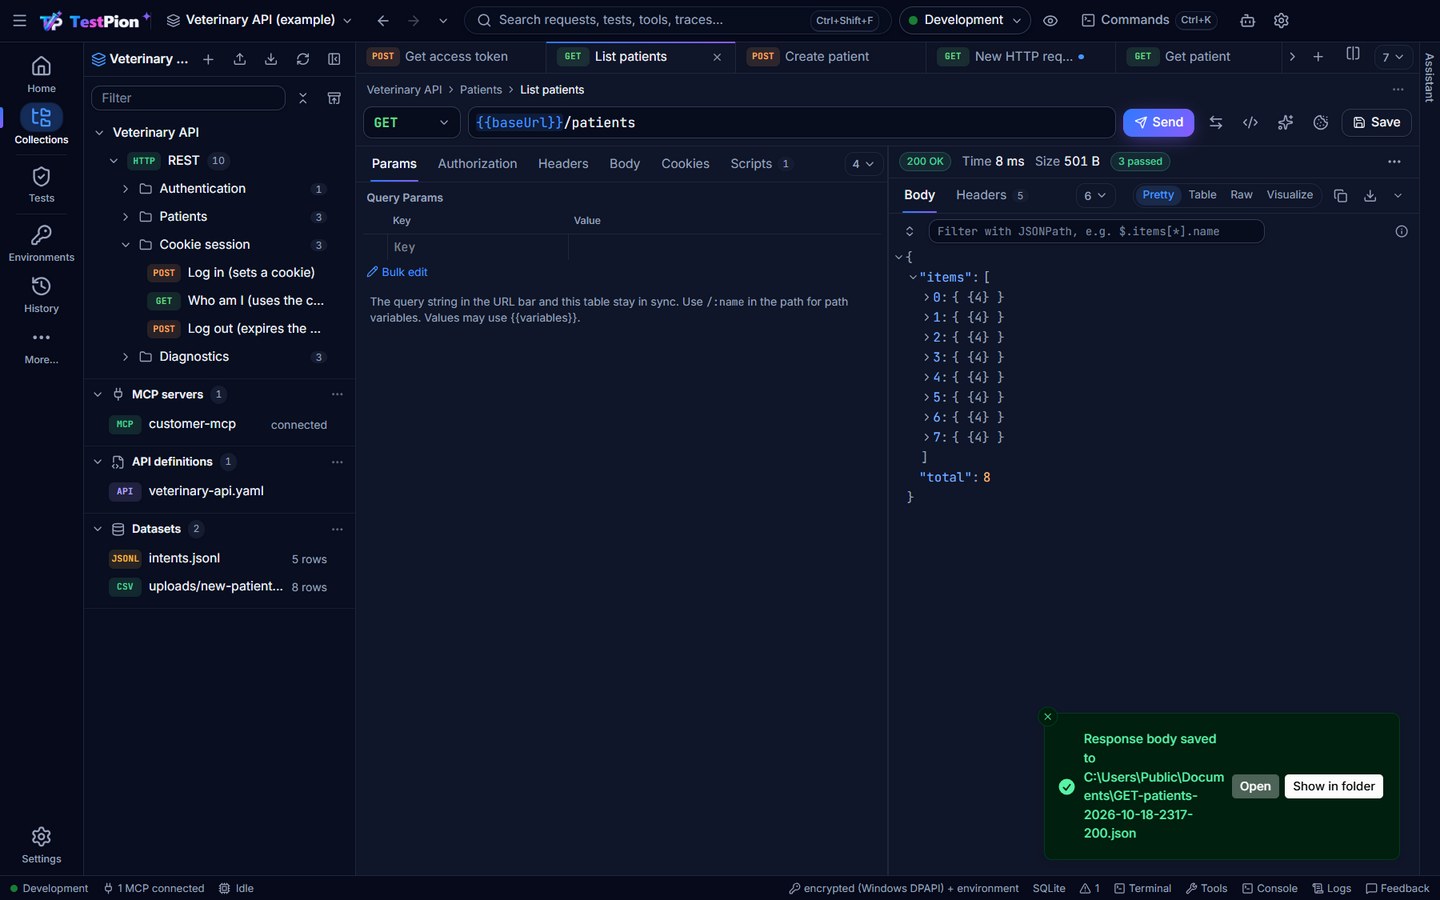Click the add-new plus icon in collections panel
This screenshot has height=900, width=1440.
[208, 59]
